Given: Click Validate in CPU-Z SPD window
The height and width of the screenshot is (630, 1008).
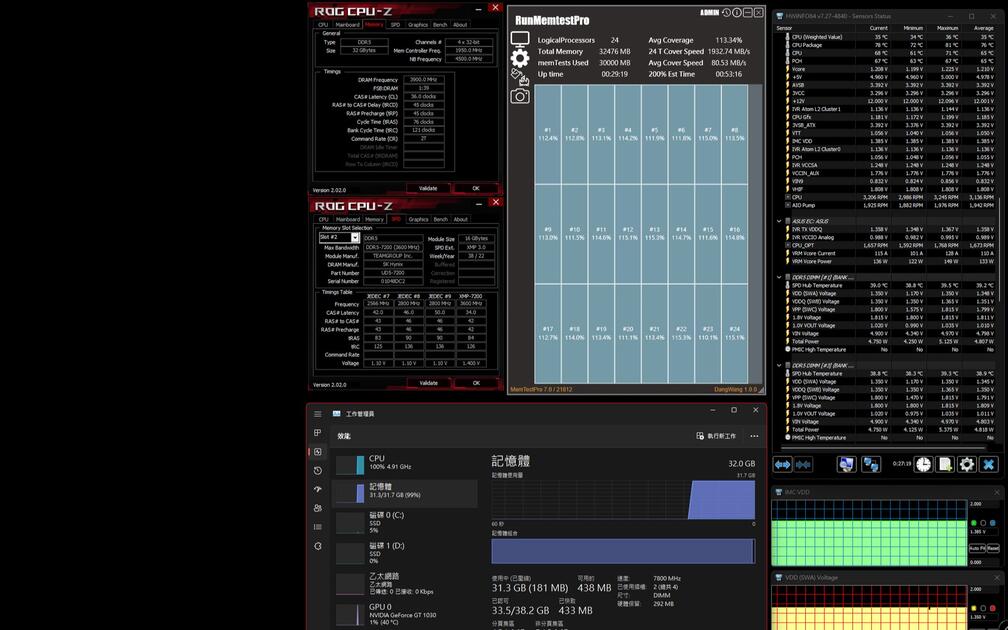Looking at the screenshot, I should [428, 382].
